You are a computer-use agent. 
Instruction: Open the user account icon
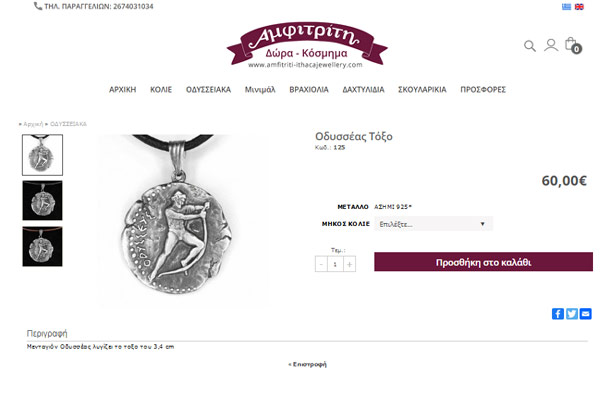pyautogui.click(x=550, y=45)
